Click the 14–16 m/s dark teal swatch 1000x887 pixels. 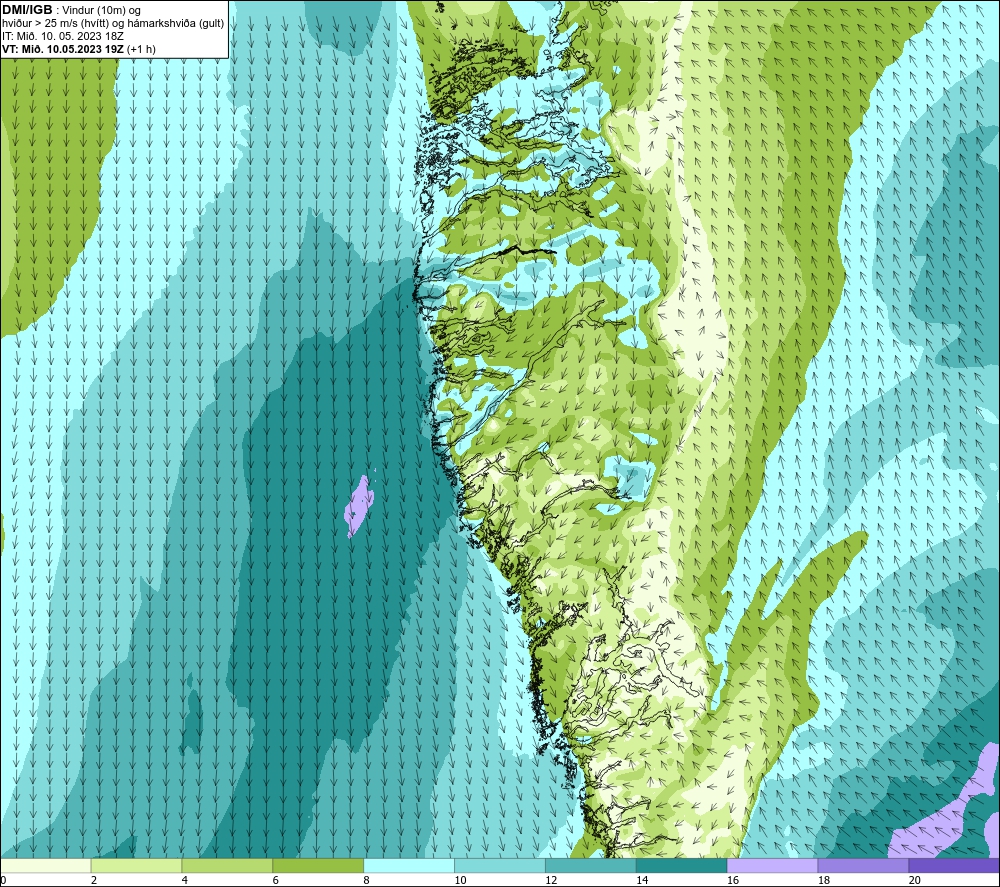[681, 865]
